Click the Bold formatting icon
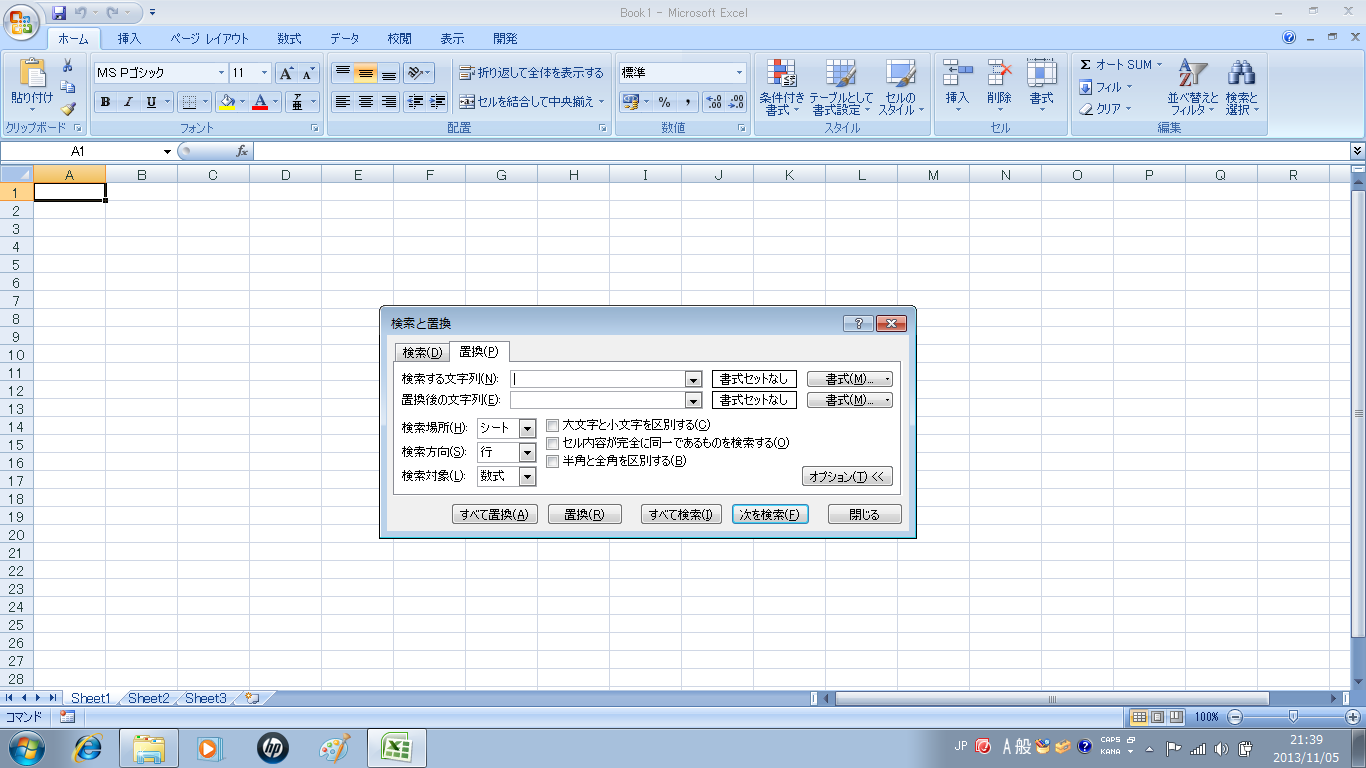This screenshot has width=1366, height=768. [x=105, y=102]
